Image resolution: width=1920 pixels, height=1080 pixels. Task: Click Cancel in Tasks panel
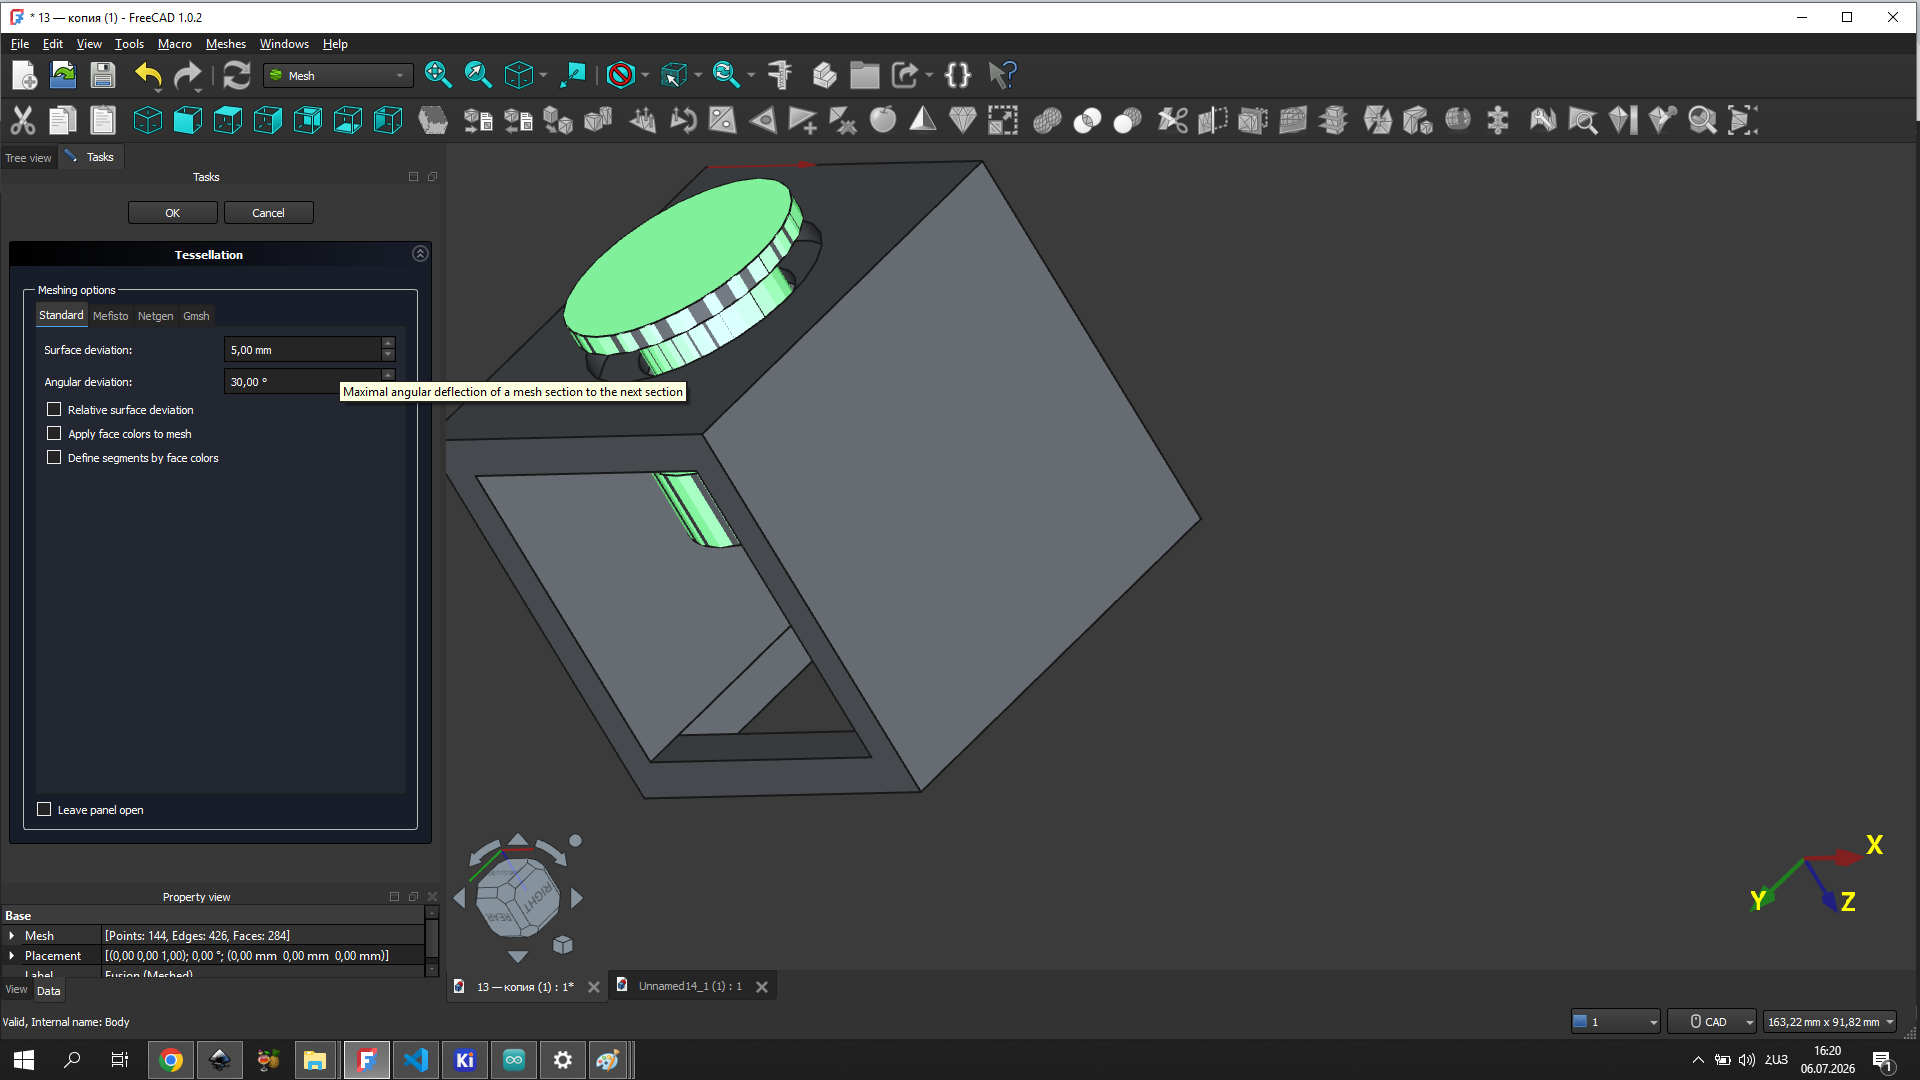tap(268, 213)
